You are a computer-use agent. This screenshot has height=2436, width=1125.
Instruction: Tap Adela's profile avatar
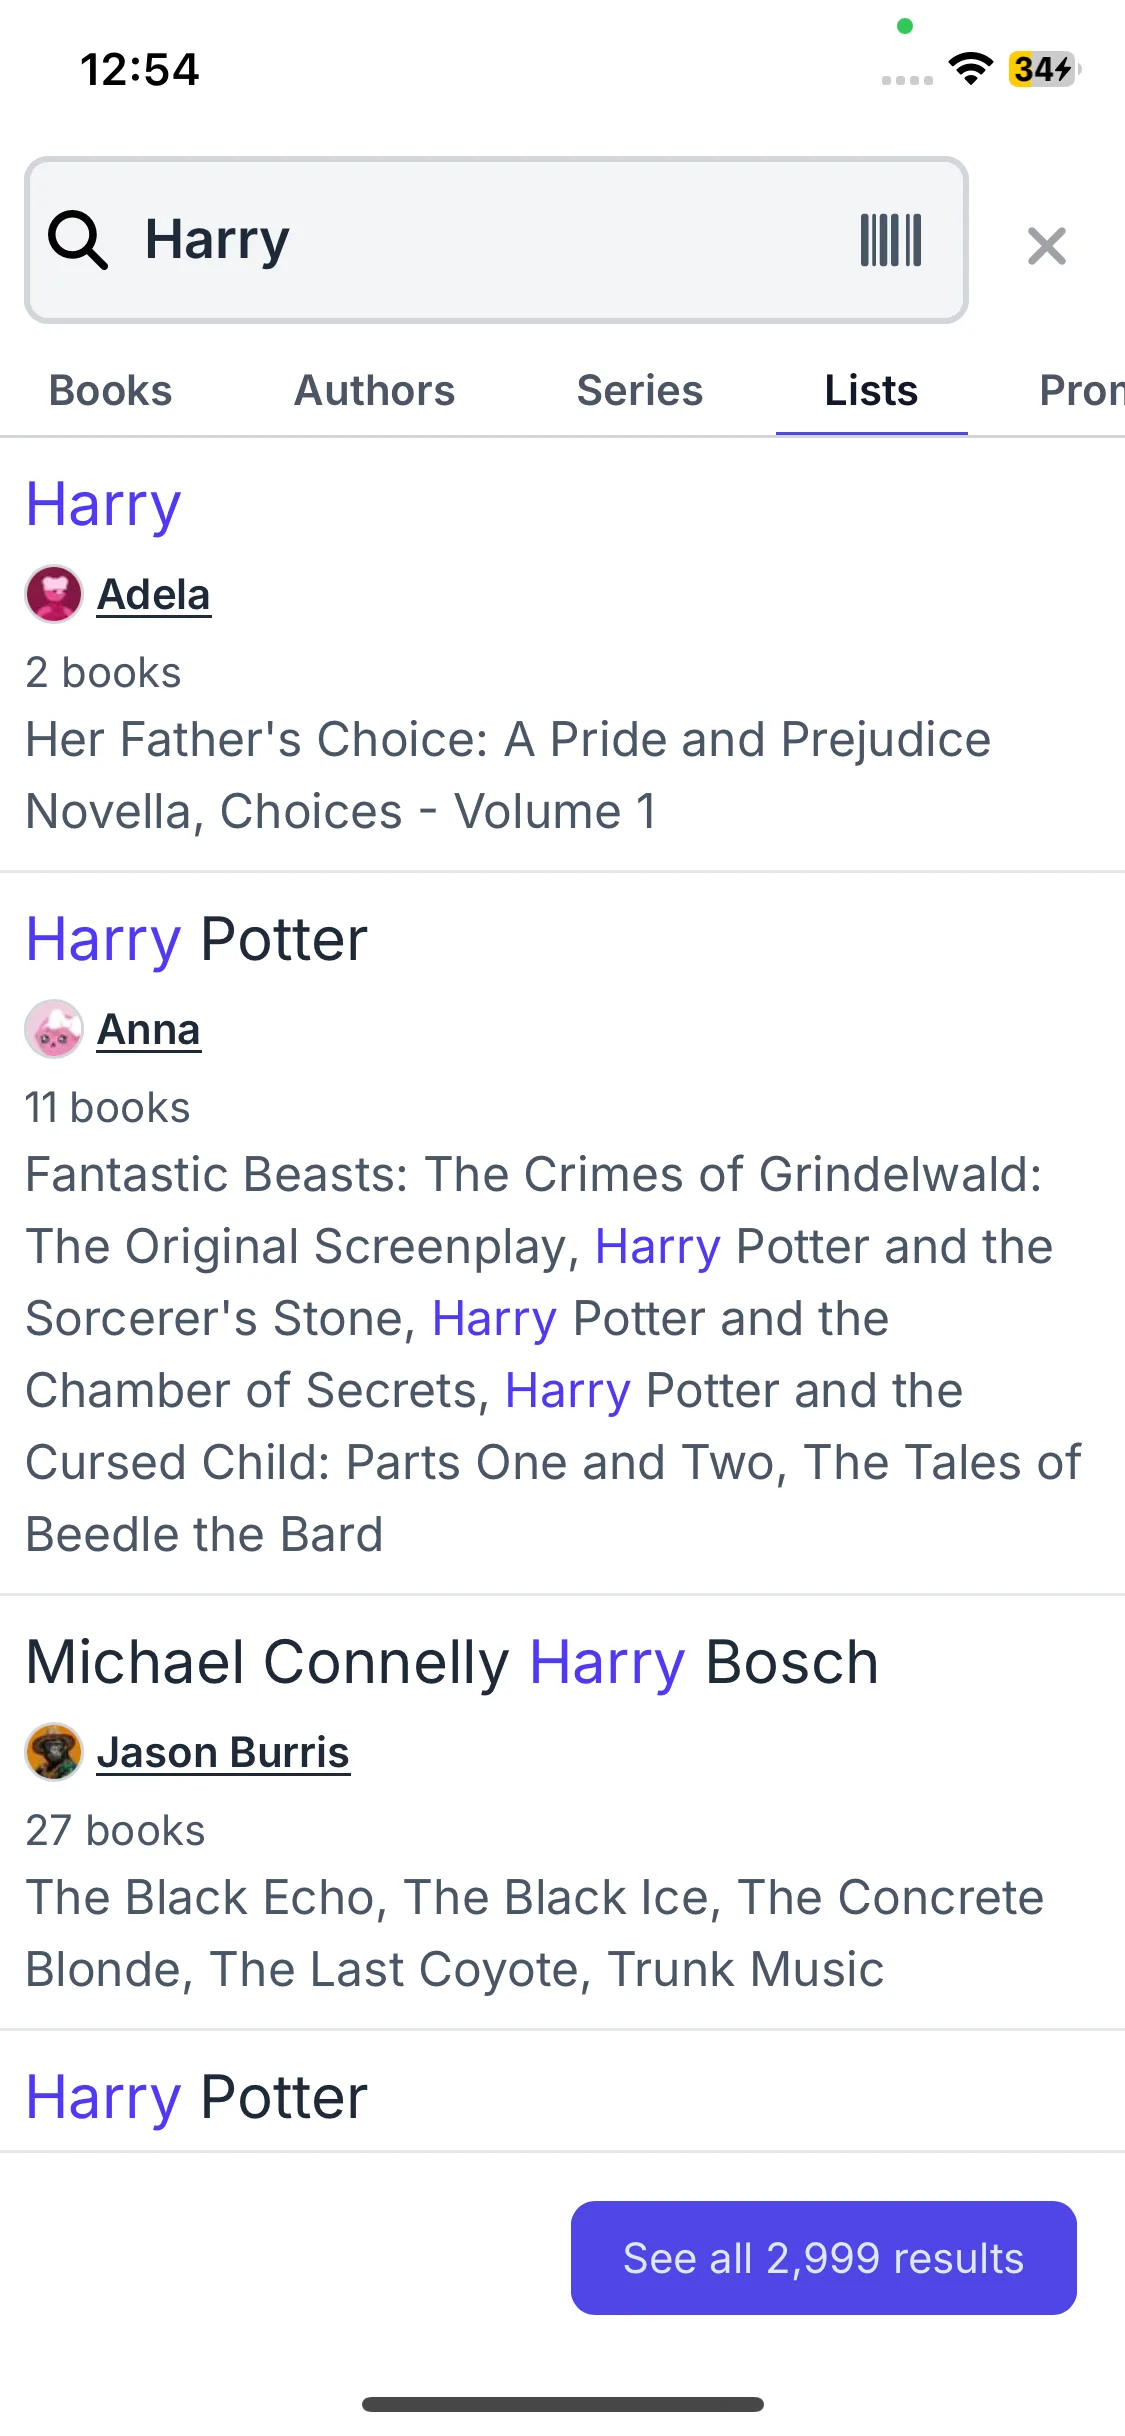point(54,595)
